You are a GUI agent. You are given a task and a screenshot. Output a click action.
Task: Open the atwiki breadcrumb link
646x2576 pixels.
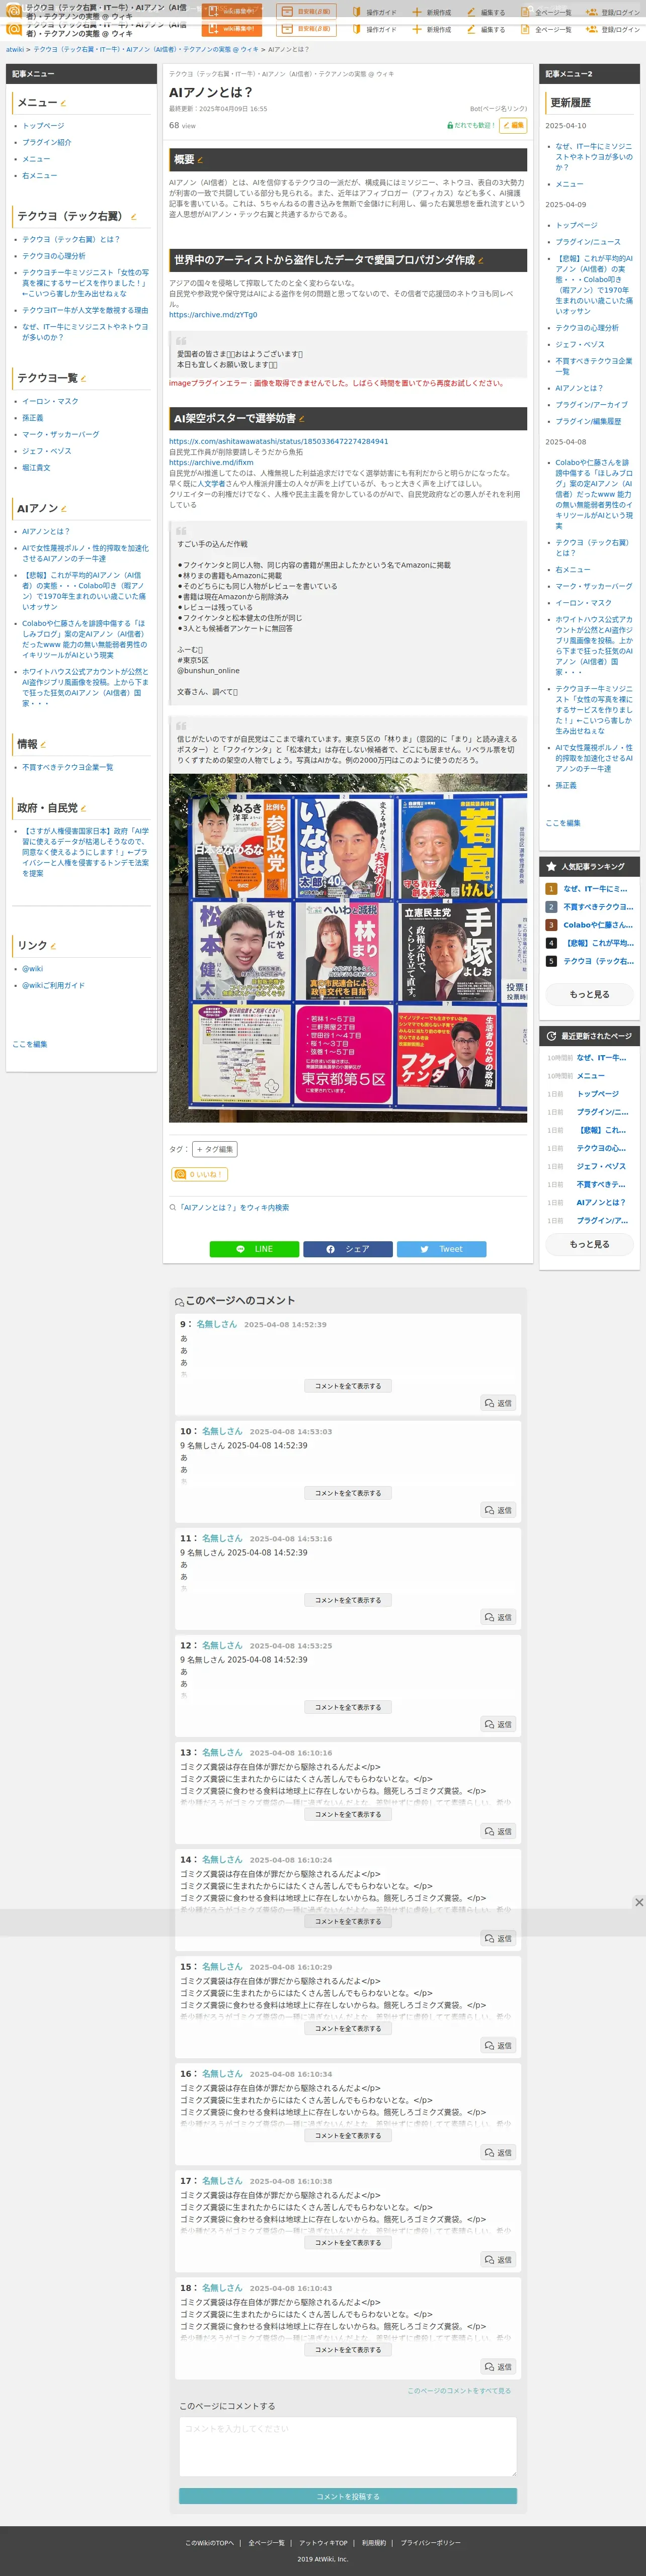[x=15, y=49]
